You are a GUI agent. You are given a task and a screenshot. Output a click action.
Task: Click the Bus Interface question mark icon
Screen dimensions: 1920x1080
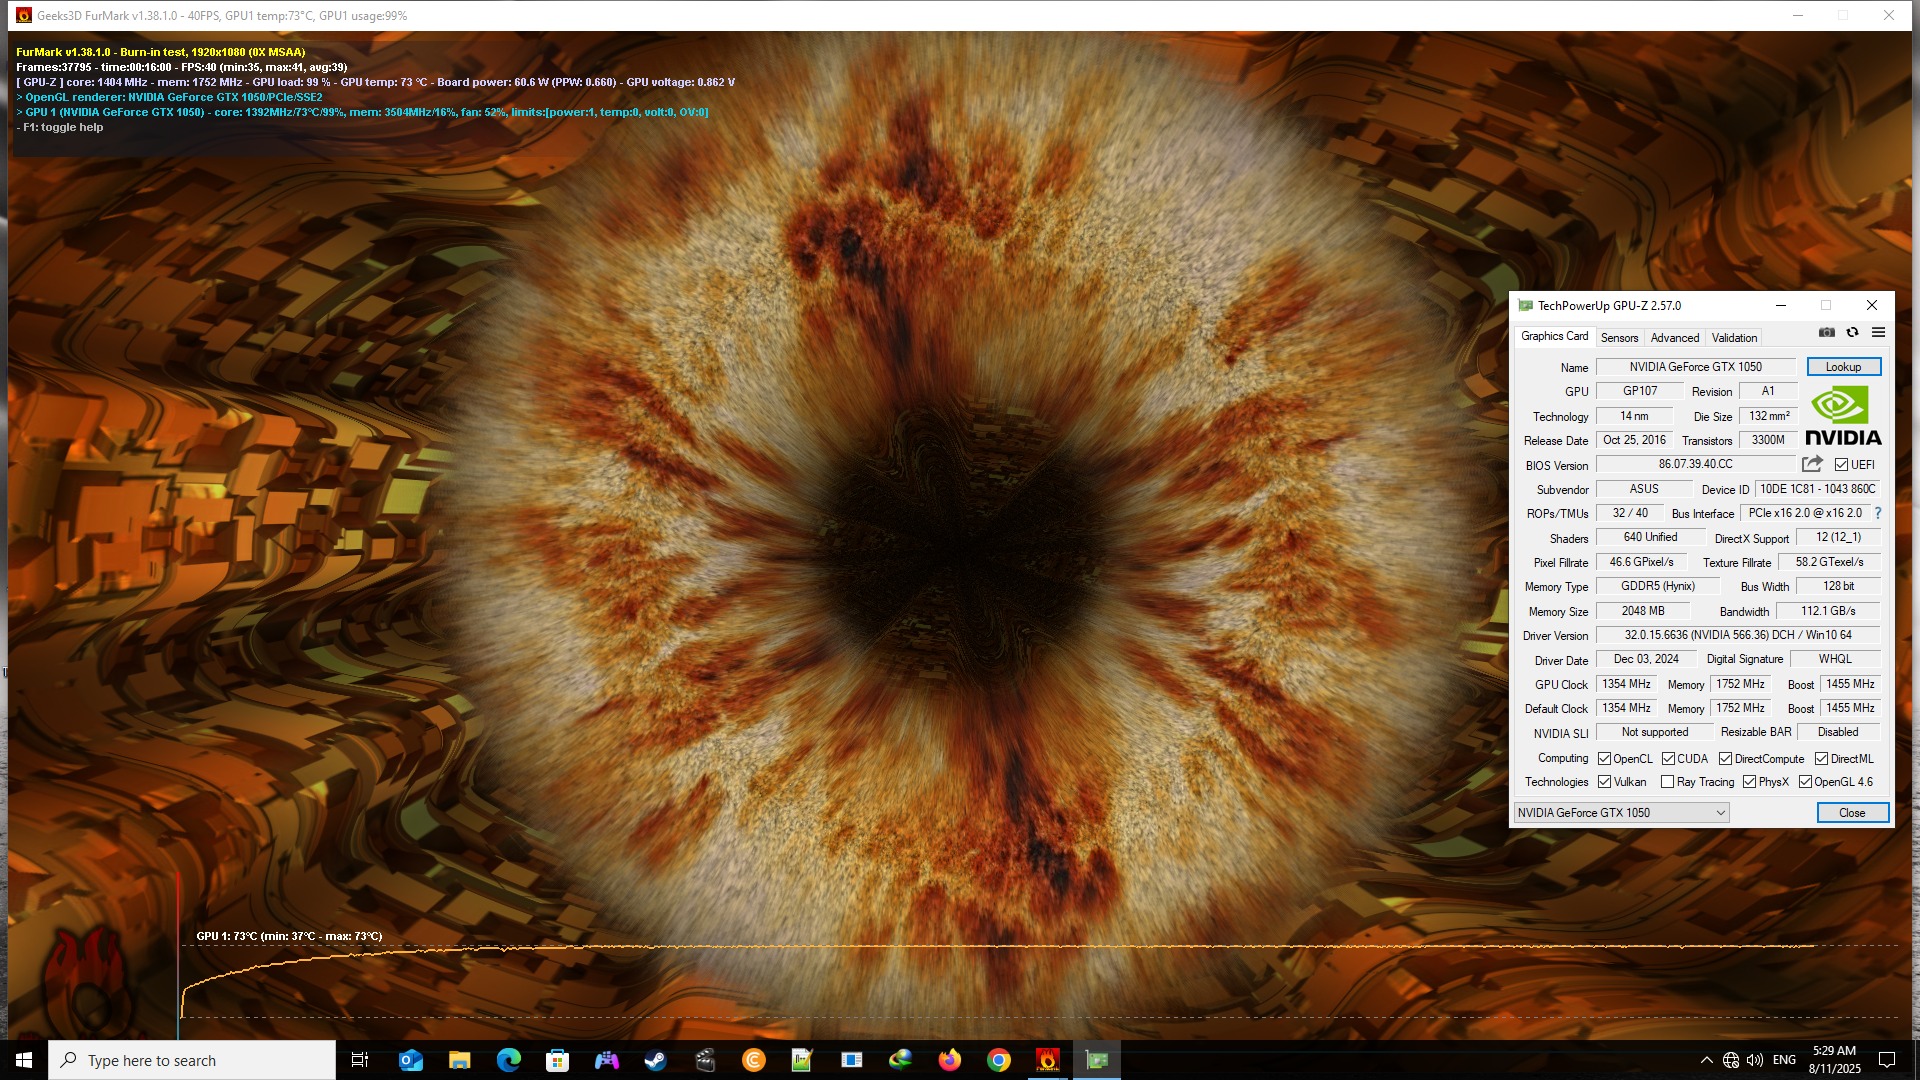point(1877,513)
